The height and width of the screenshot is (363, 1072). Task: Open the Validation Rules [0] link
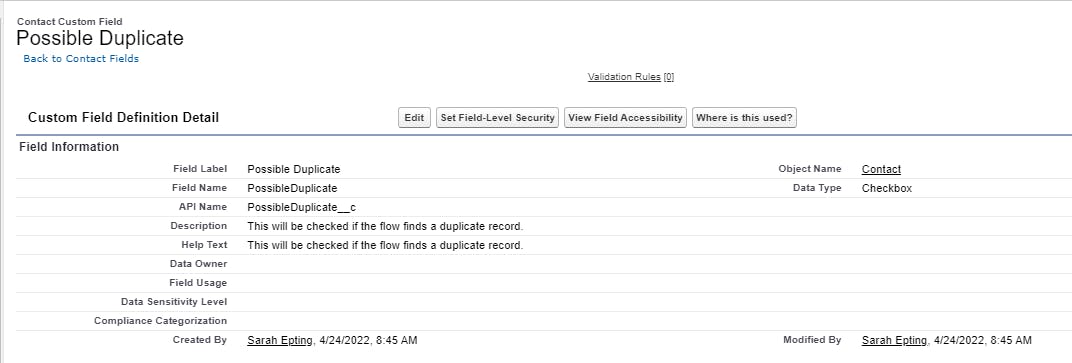tap(631, 77)
